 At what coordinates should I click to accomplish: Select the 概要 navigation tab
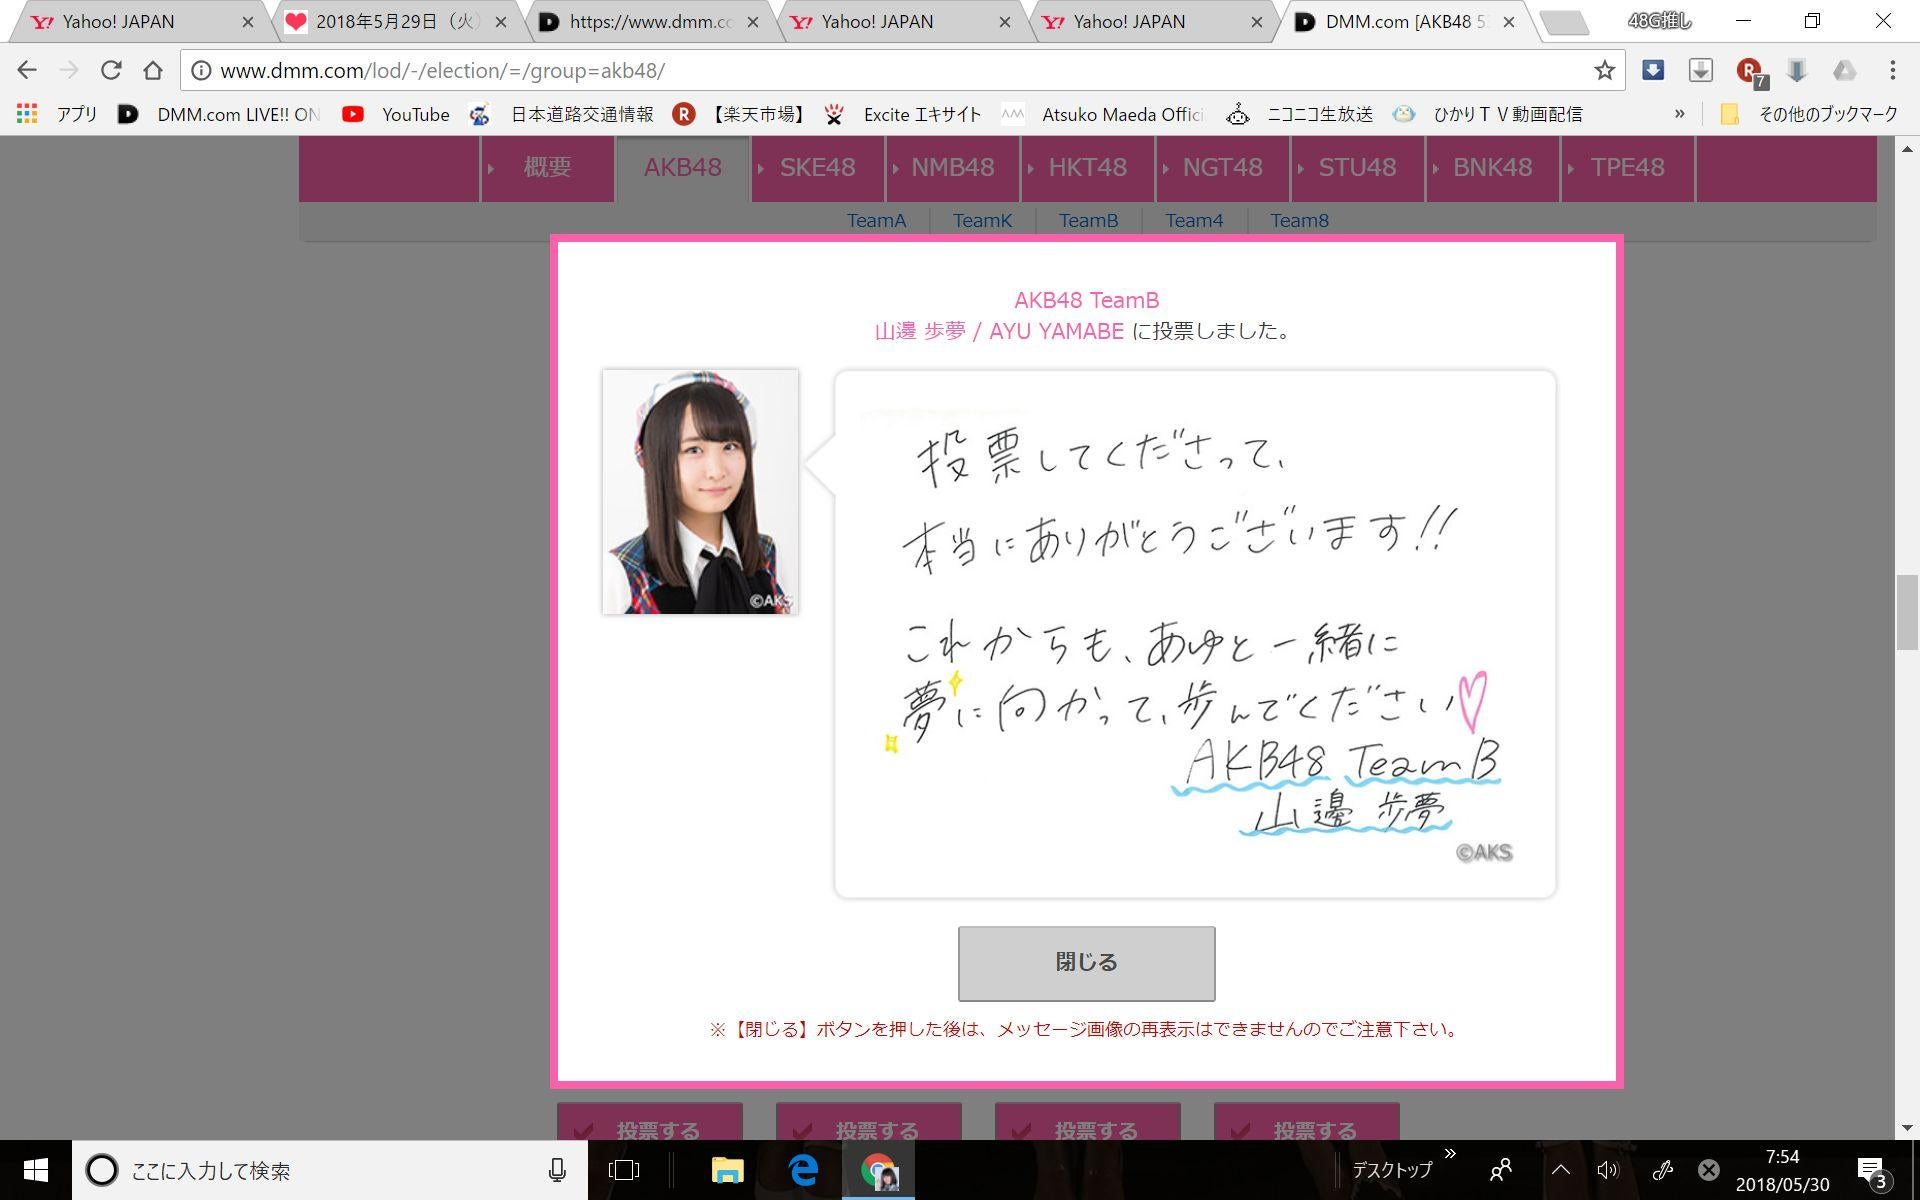pos(547,167)
